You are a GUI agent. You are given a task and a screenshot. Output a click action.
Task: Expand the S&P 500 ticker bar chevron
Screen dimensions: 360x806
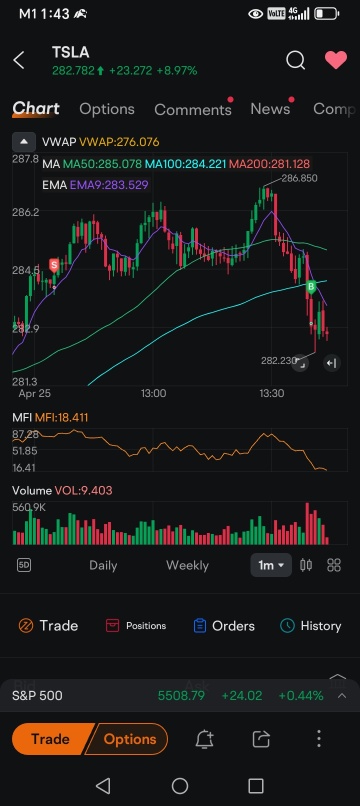(341, 695)
